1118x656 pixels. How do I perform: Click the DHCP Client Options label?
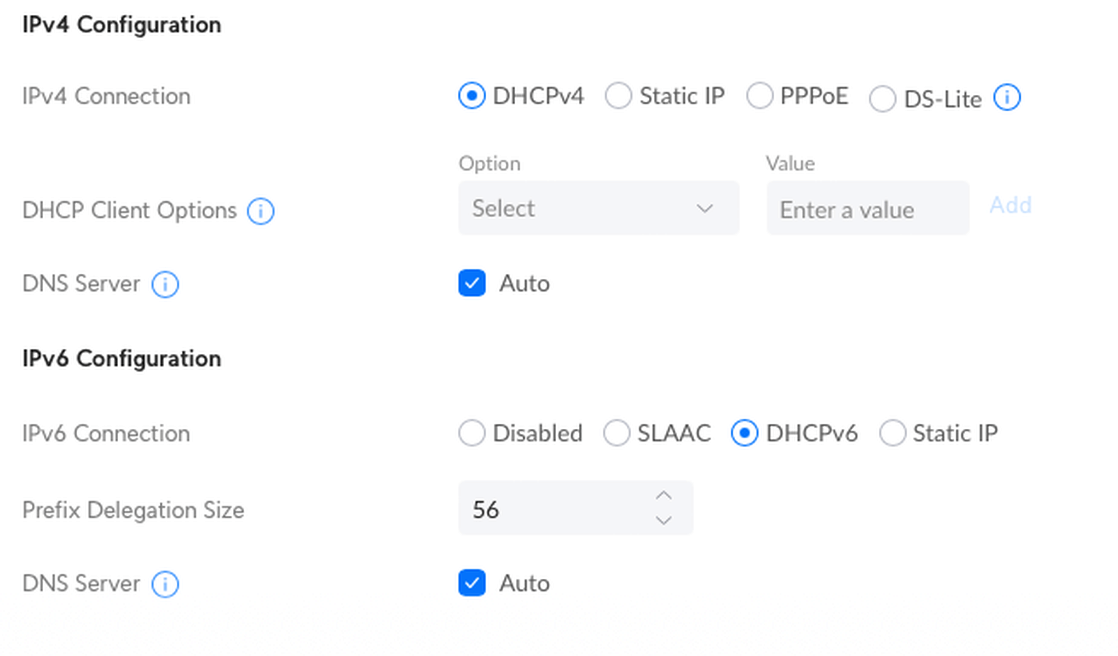pyautogui.click(x=130, y=210)
